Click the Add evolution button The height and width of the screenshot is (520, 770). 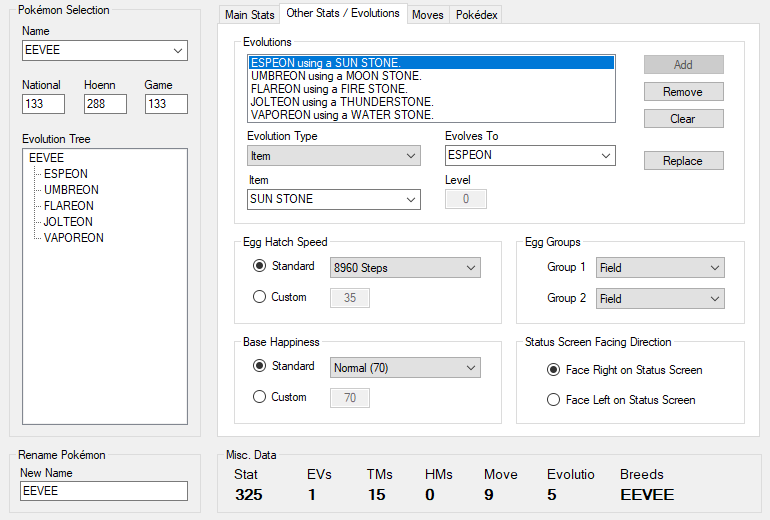click(x=684, y=64)
